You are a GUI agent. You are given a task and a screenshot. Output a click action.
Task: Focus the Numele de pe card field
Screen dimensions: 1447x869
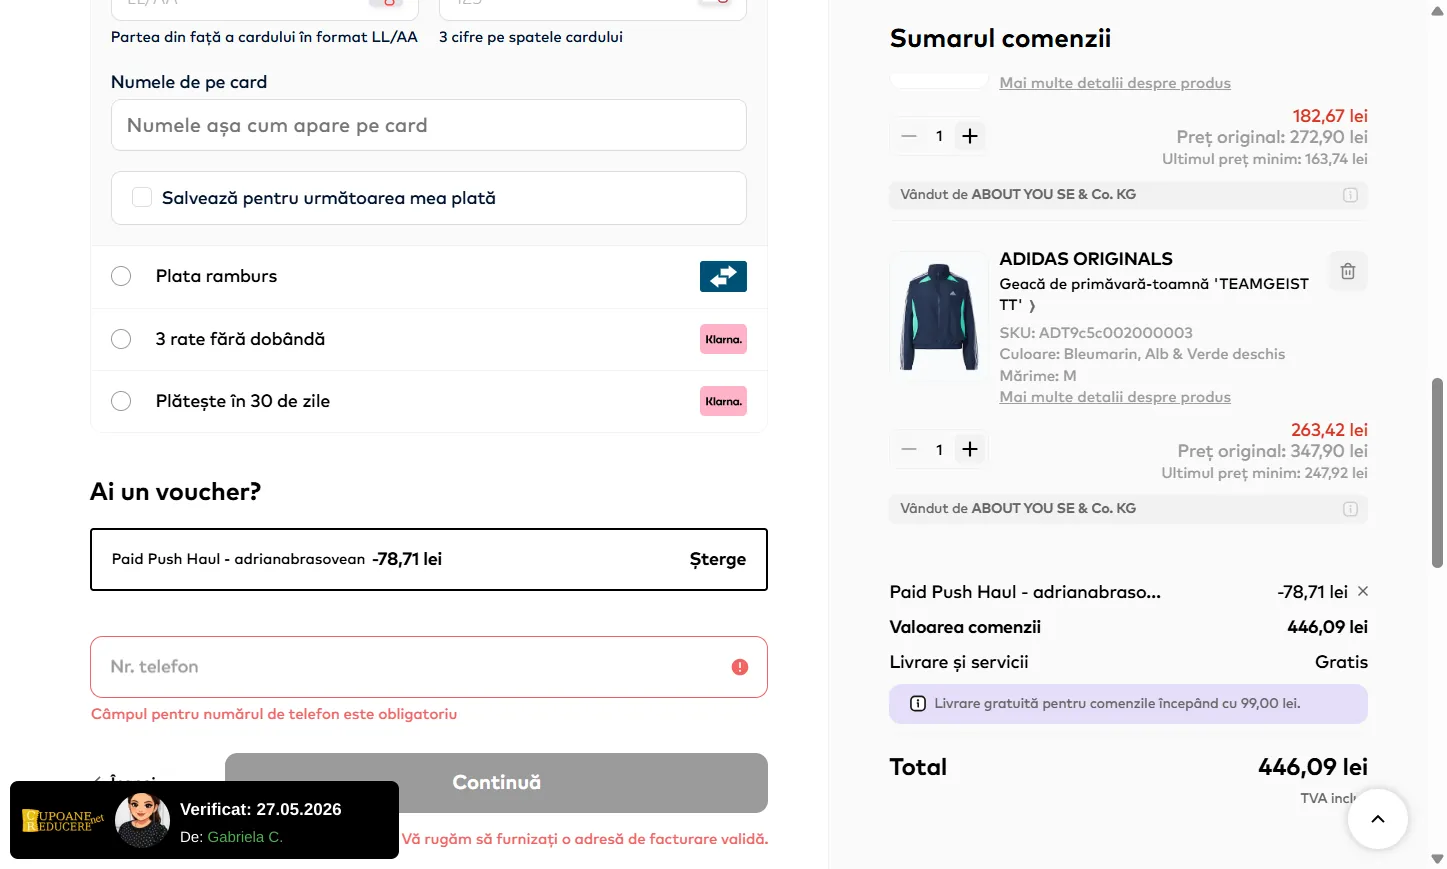point(429,125)
